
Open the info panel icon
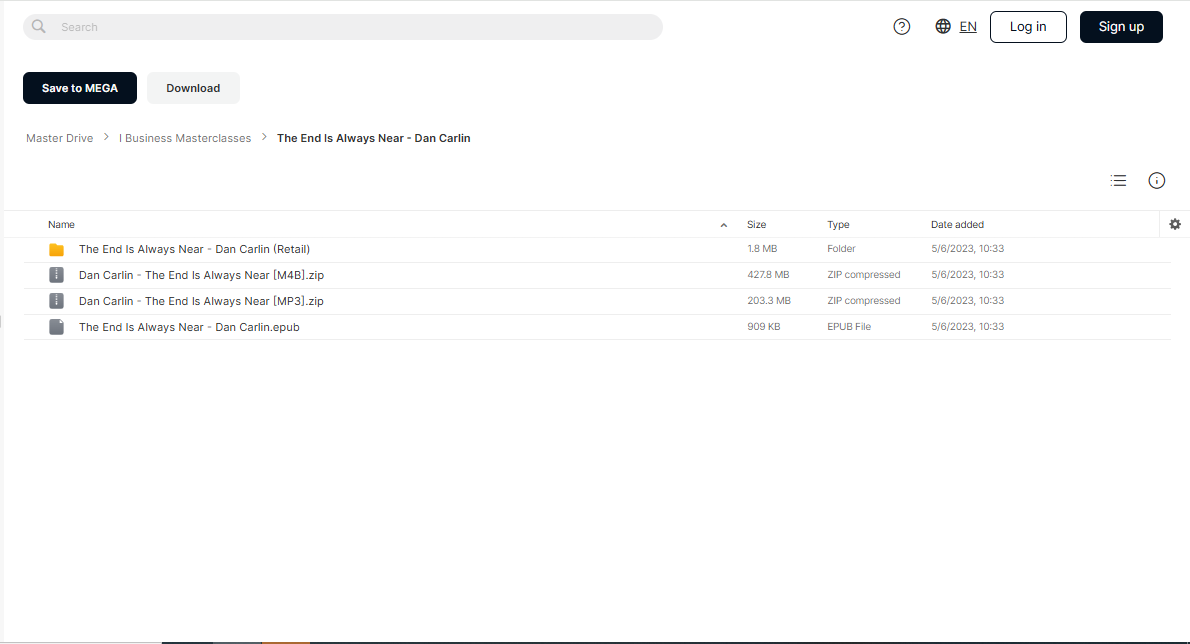pos(1157,181)
